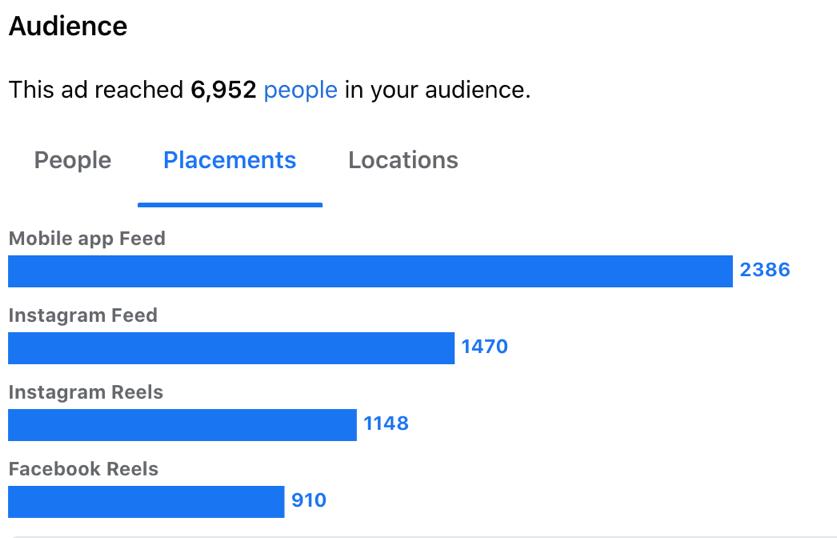Select the Facebook Reels label
Screen dimensions: 837x538
84,469
